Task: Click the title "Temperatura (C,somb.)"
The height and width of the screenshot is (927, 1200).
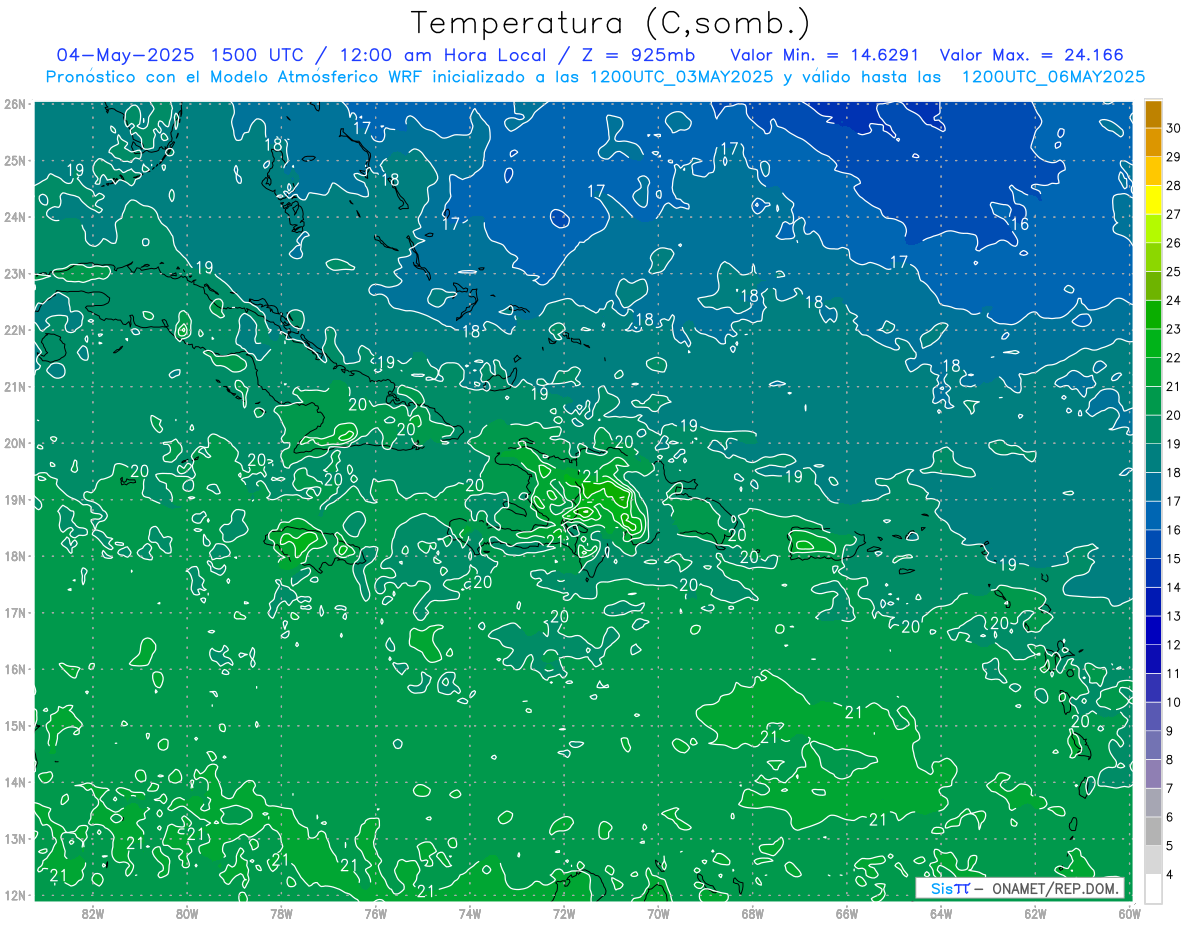Action: (611, 23)
